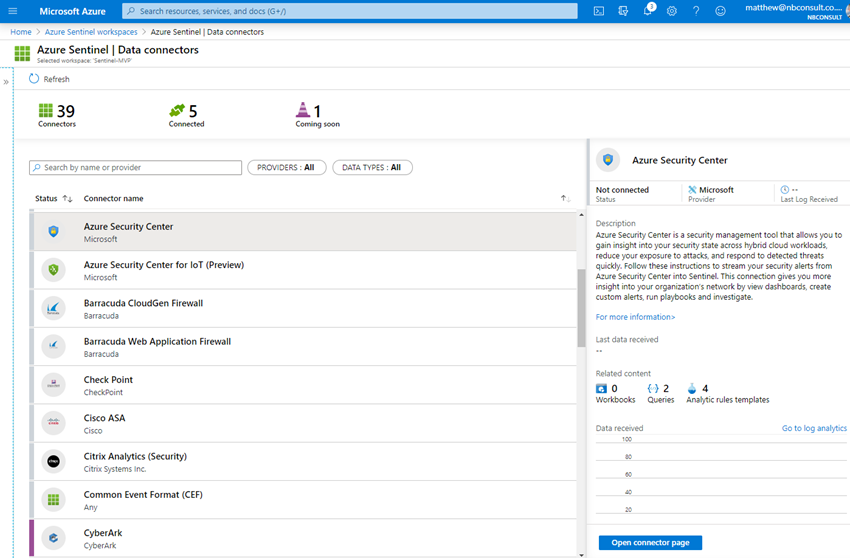The width and height of the screenshot is (850, 558).
Task: Click the Connected plug icon
Action: (177, 111)
